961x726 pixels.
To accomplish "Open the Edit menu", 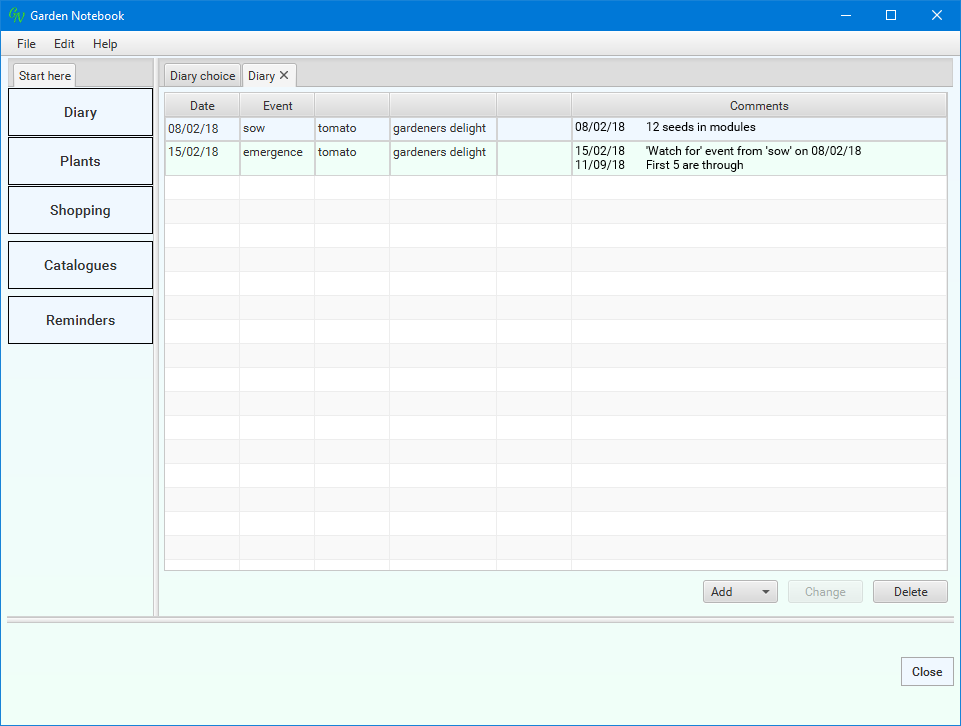I will (64, 44).
